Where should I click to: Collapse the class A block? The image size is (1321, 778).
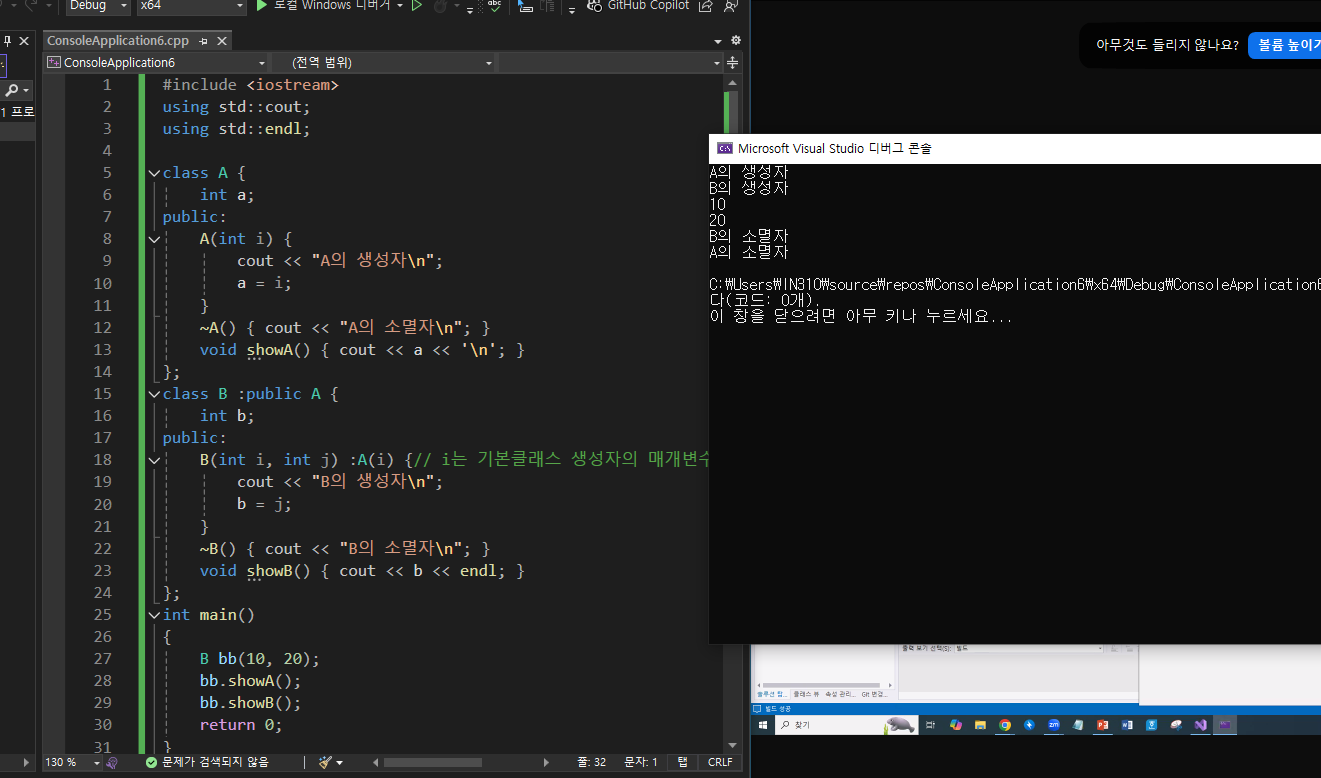154,173
